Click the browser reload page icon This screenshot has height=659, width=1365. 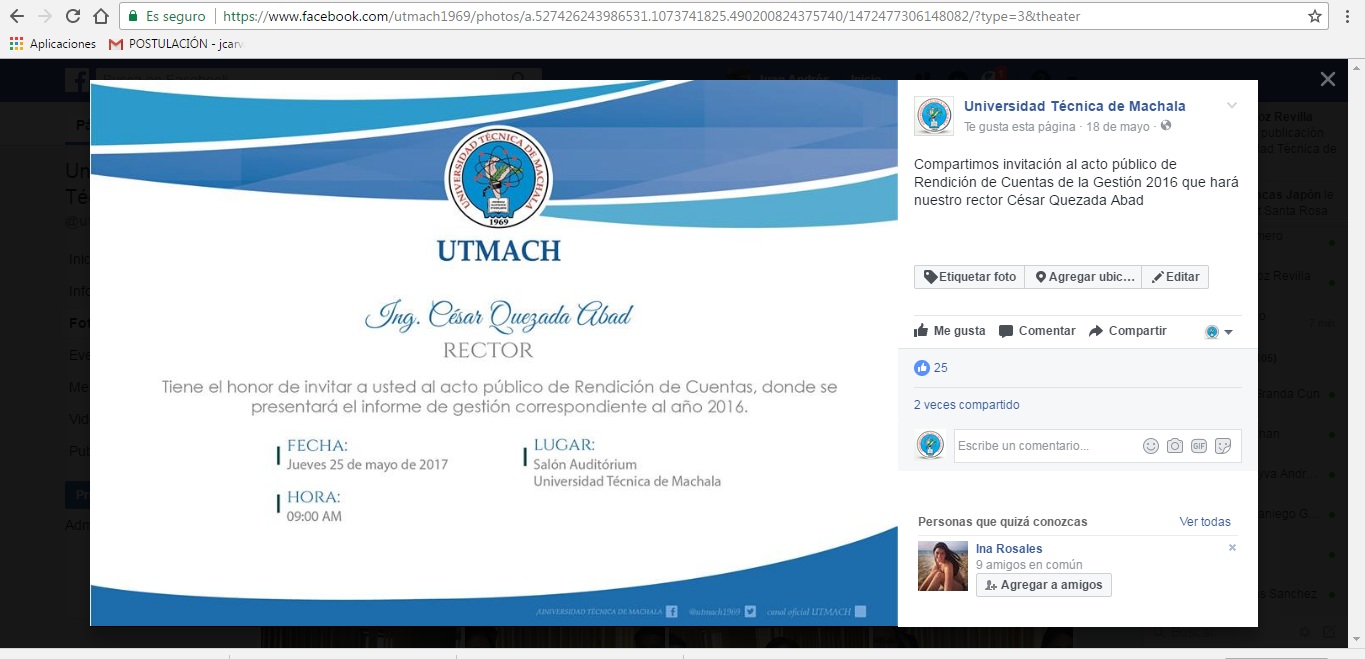click(72, 16)
